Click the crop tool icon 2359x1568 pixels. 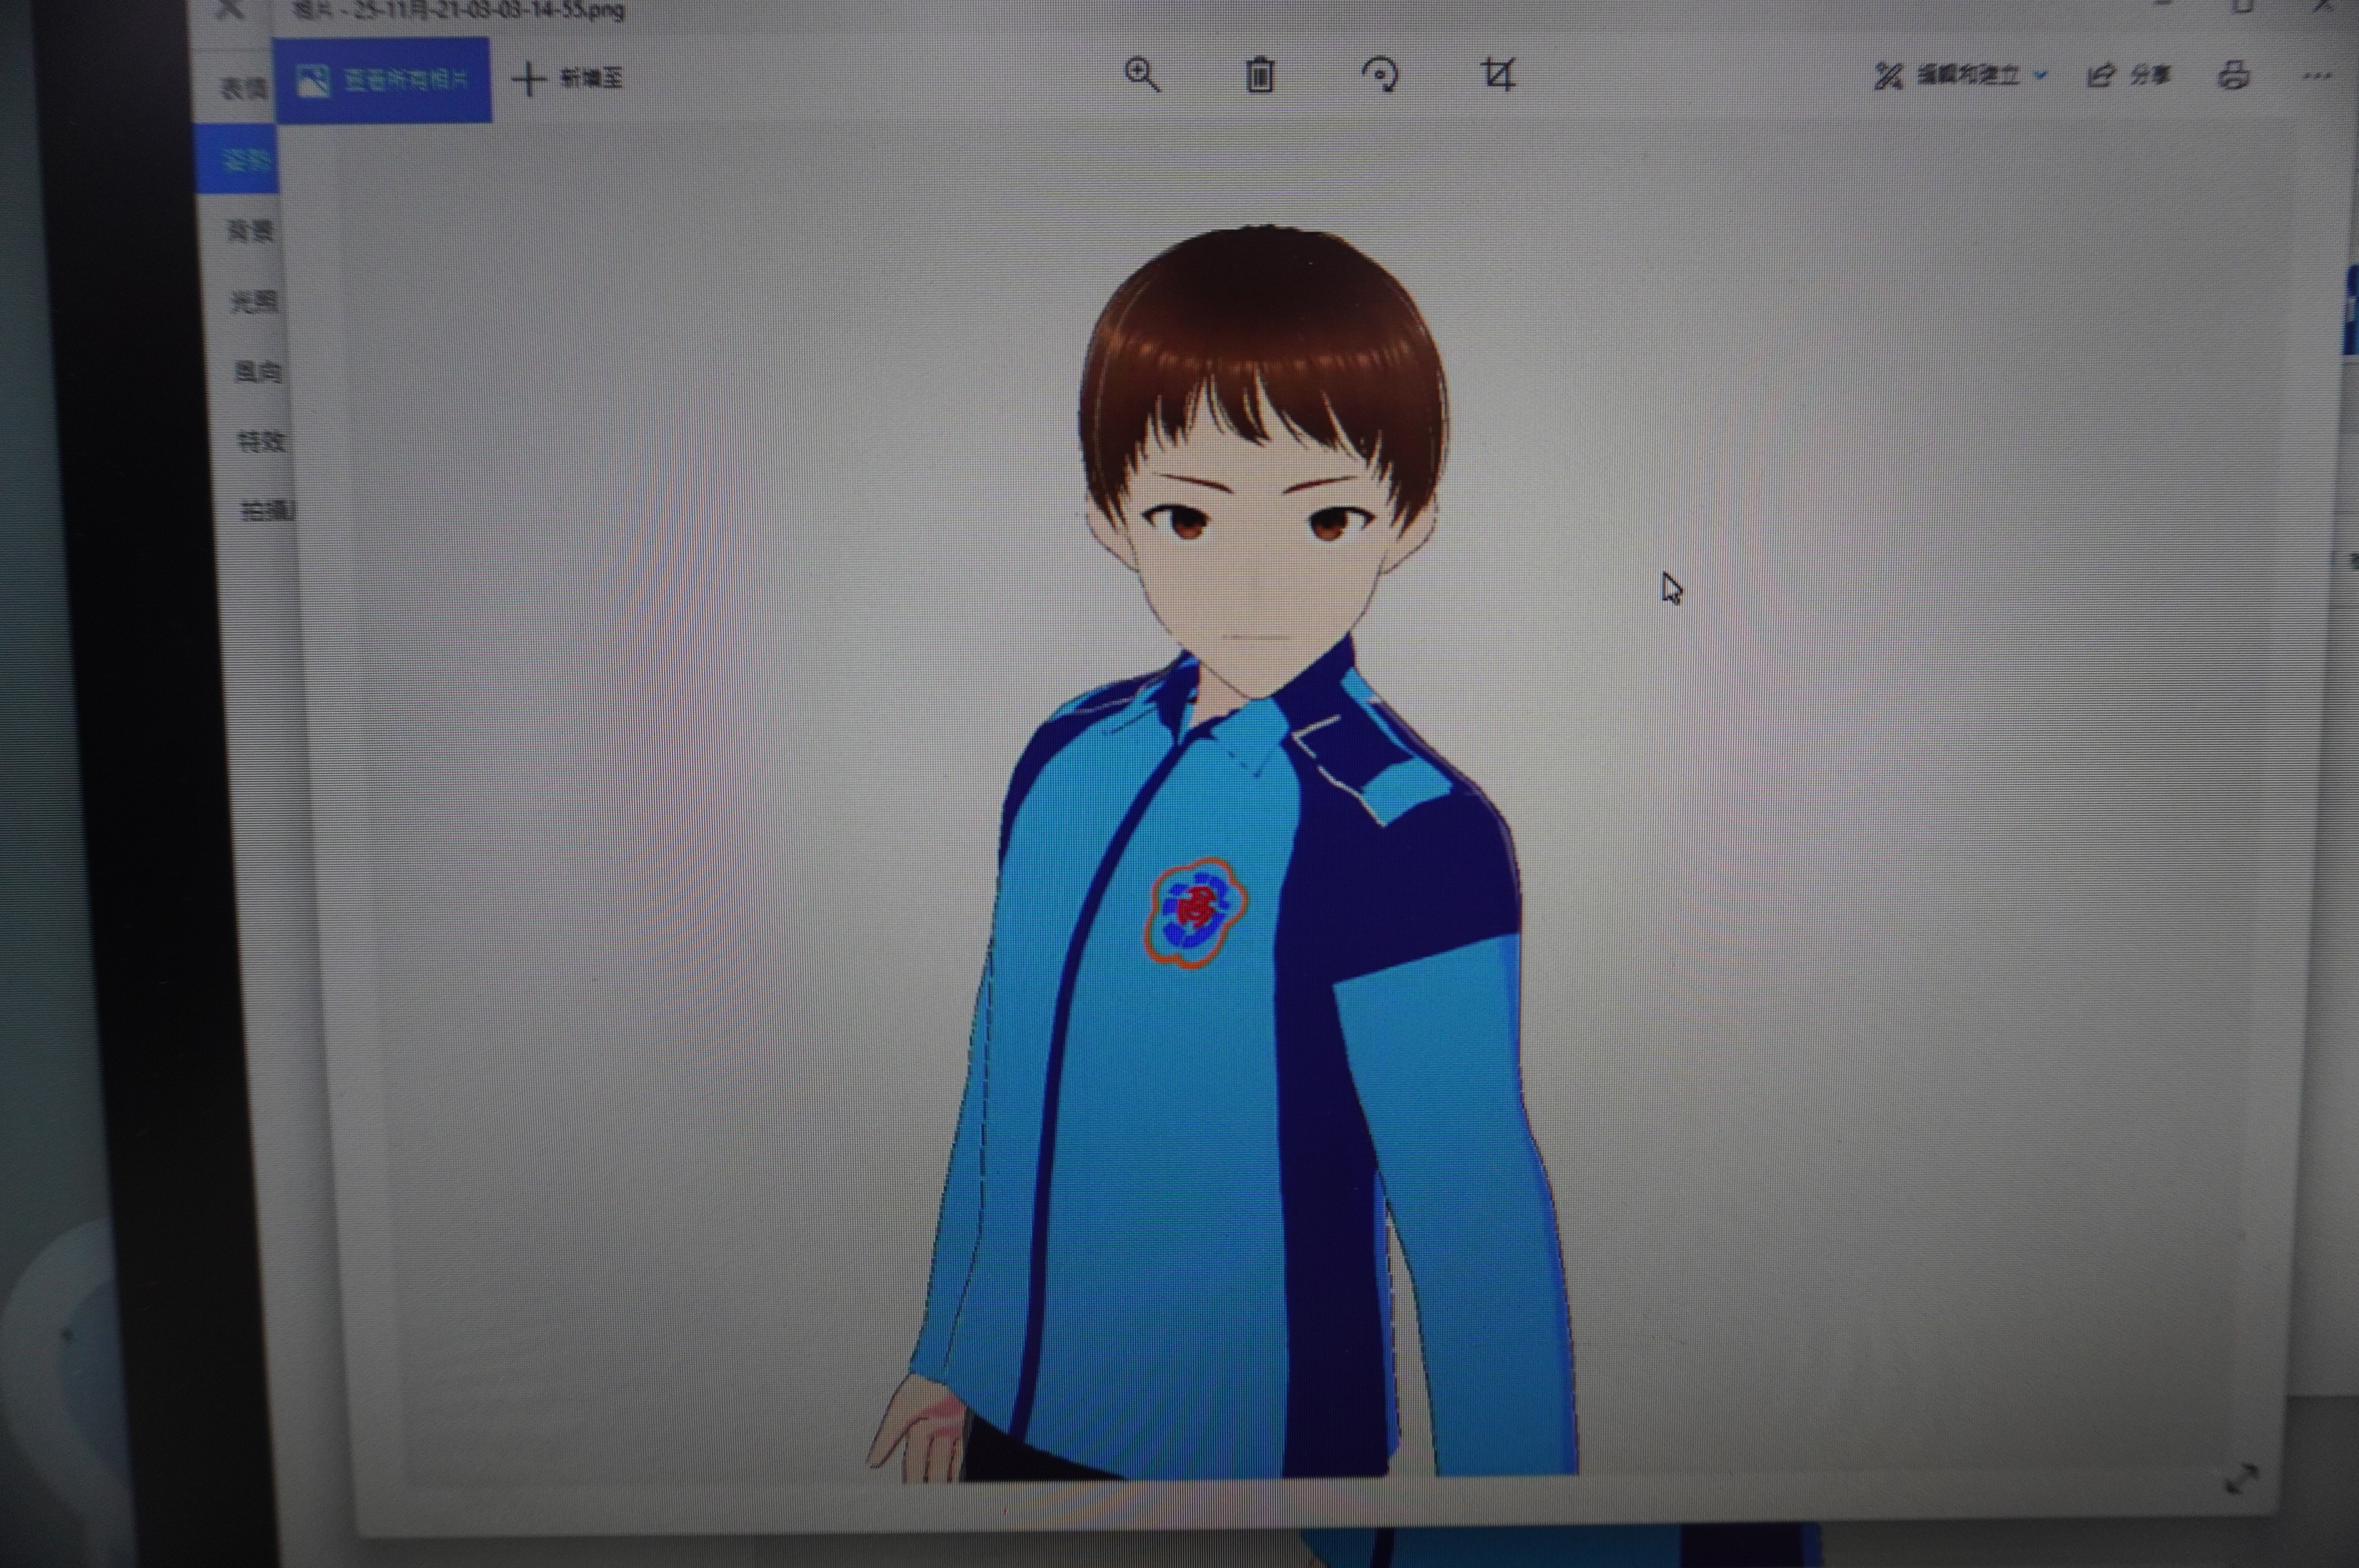(x=1498, y=74)
